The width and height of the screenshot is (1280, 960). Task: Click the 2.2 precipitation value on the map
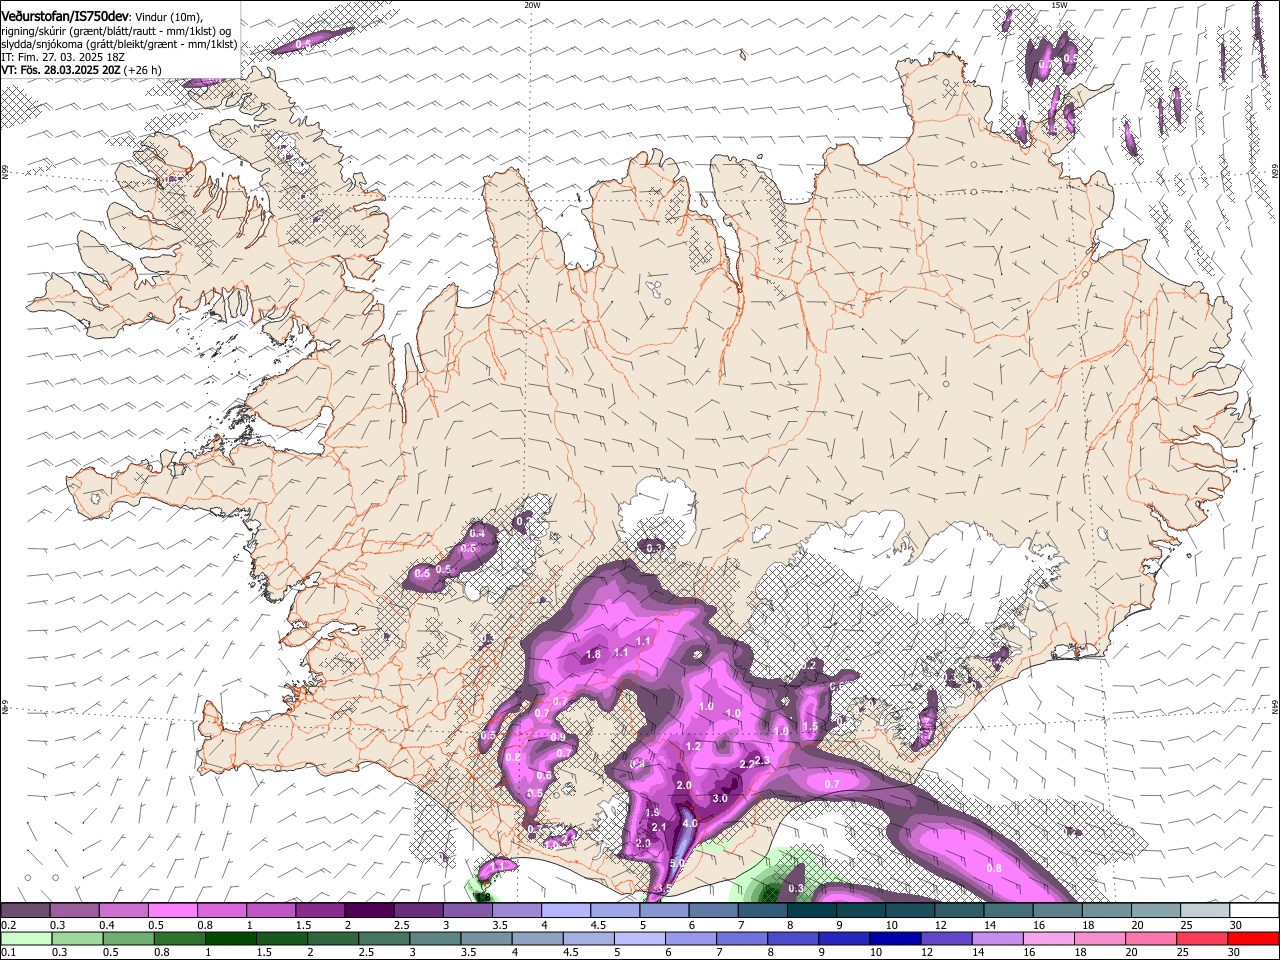pos(746,765)
